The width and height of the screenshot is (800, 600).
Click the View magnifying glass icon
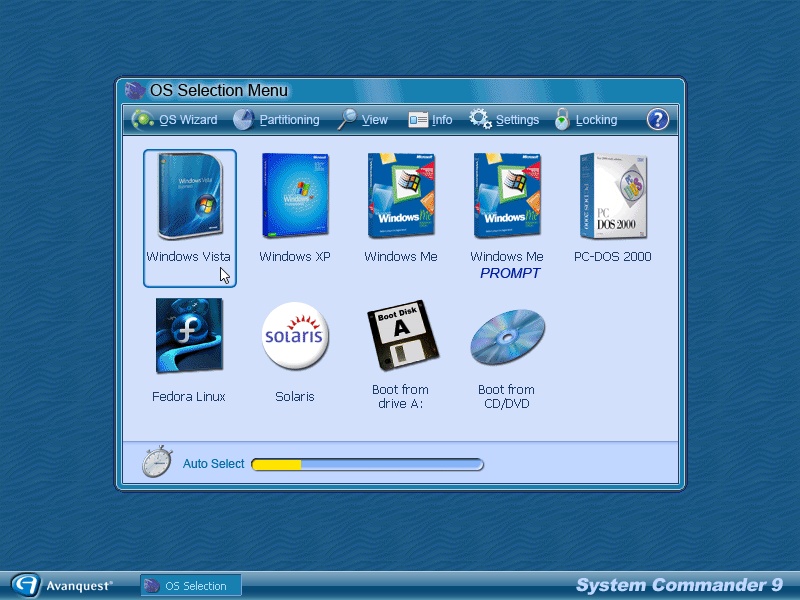[347, 119]
